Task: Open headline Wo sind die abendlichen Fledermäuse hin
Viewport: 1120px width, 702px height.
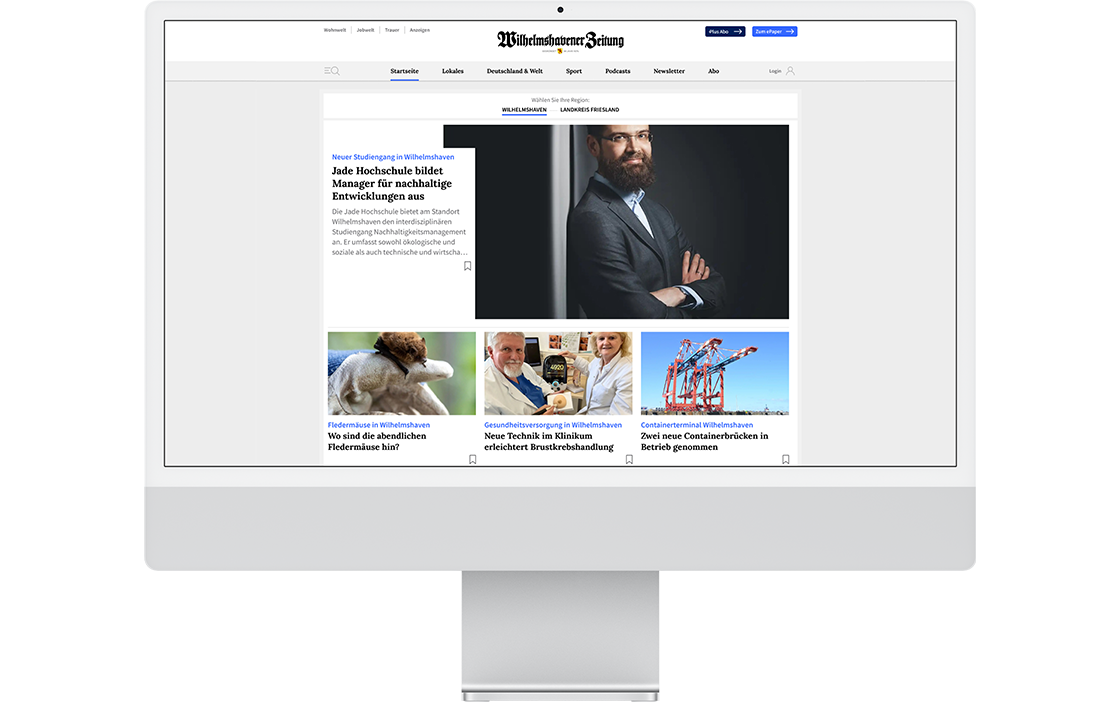Action: [377, 441]
